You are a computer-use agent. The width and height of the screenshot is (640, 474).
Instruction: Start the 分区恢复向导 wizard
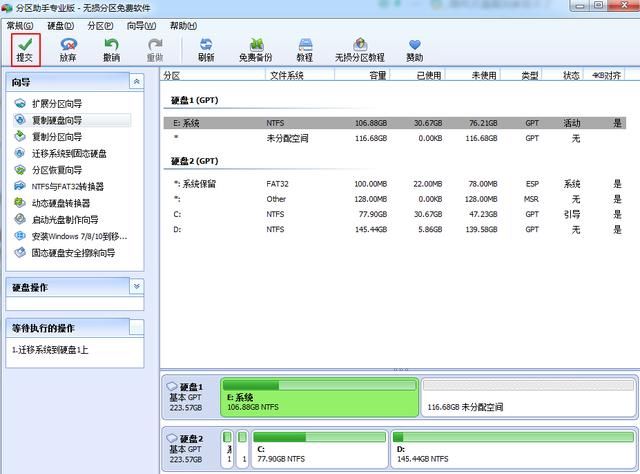[x=59, y=170]
